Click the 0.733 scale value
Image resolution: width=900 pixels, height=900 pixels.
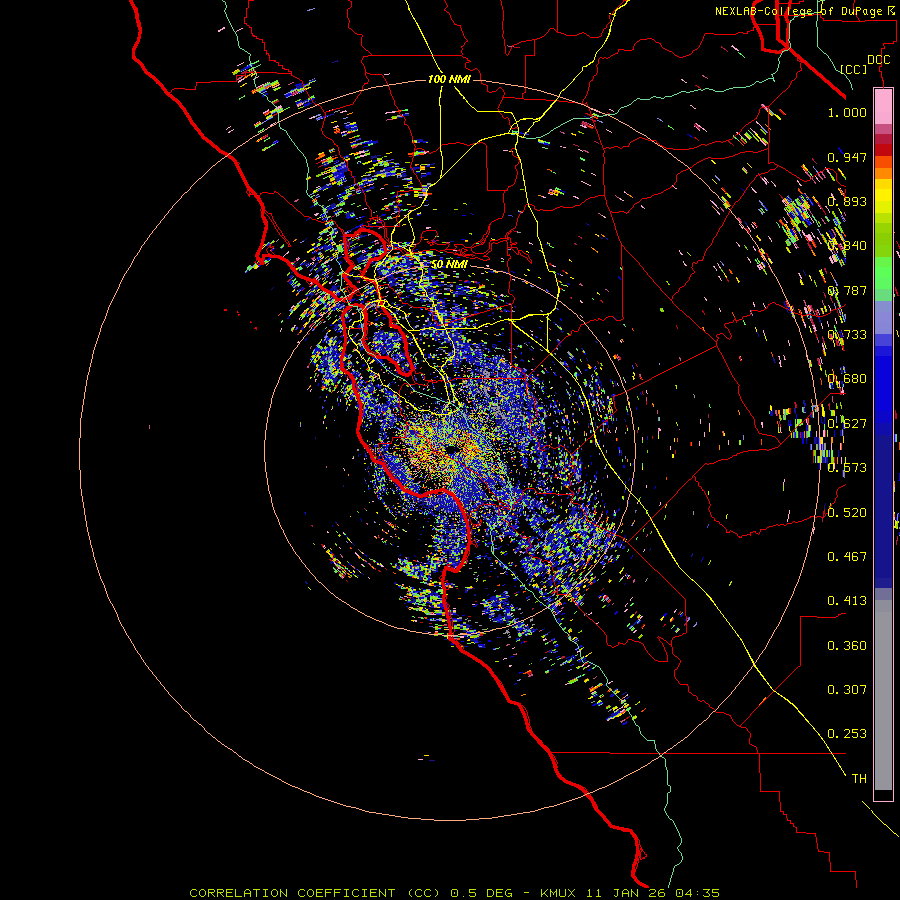pyautogui.click(x=847, y=335)
